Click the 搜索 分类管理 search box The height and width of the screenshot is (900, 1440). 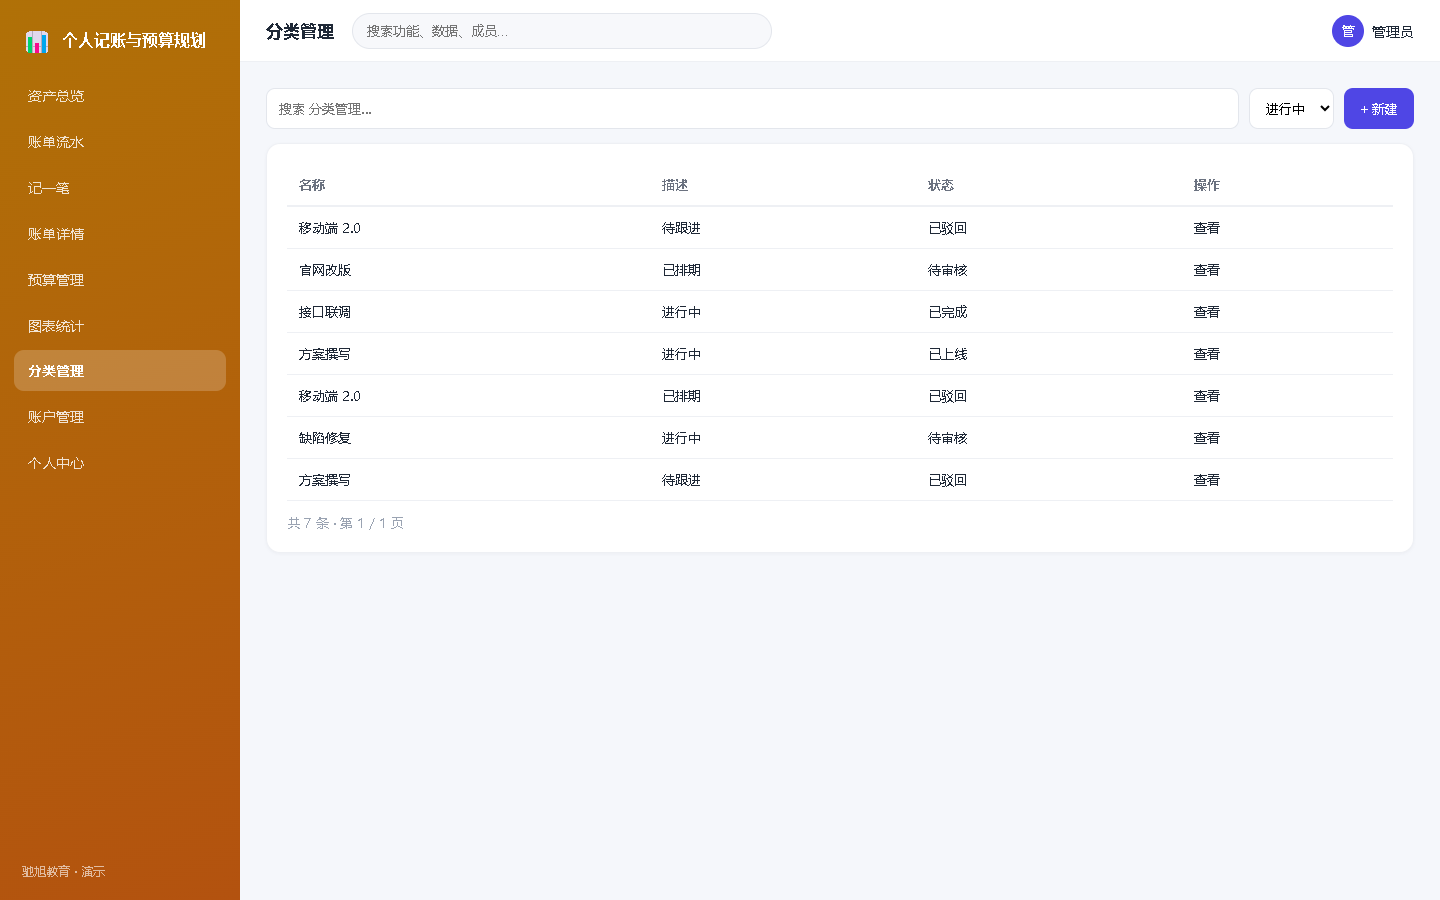click(x=752, y=109)
